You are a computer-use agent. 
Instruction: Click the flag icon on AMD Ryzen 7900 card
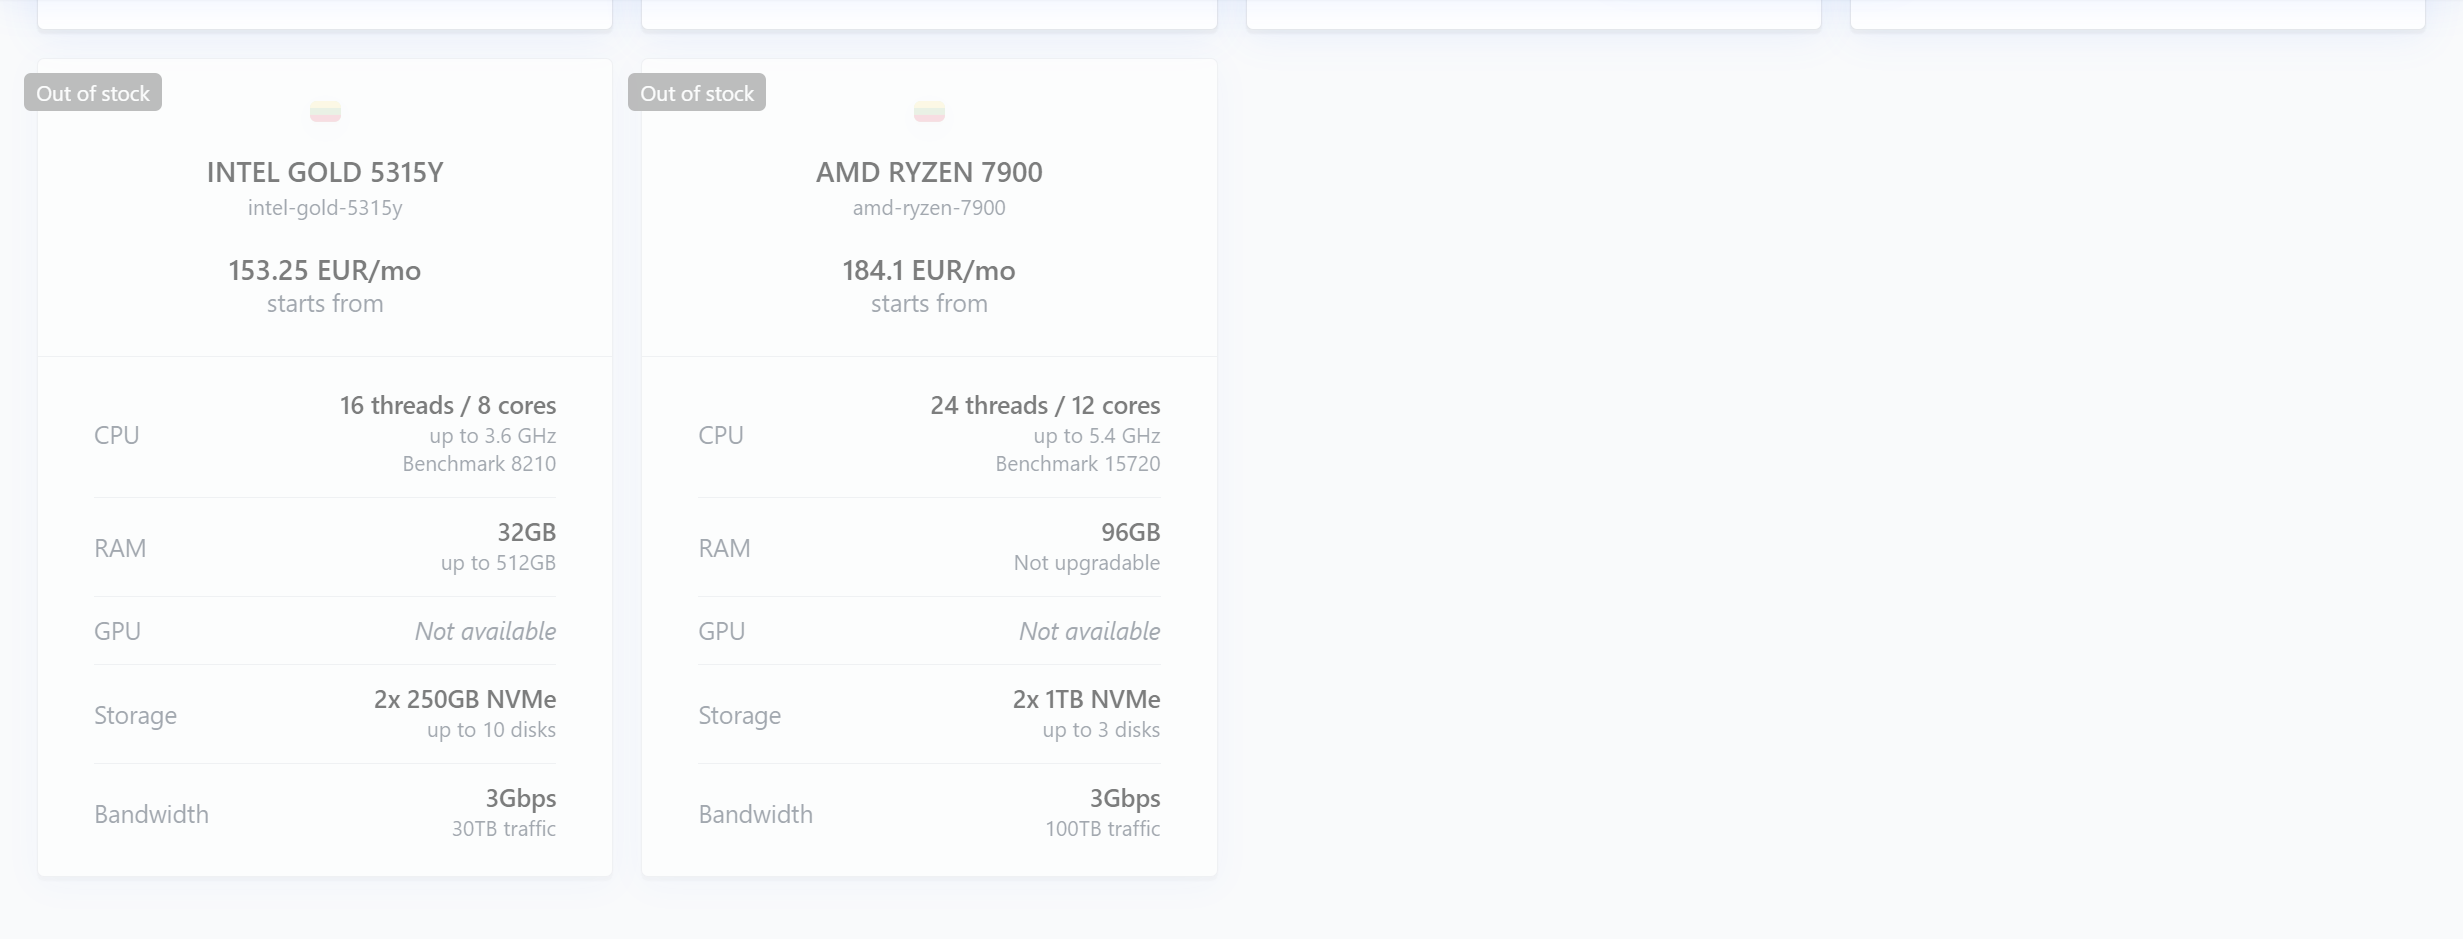(x=929, y=111)
